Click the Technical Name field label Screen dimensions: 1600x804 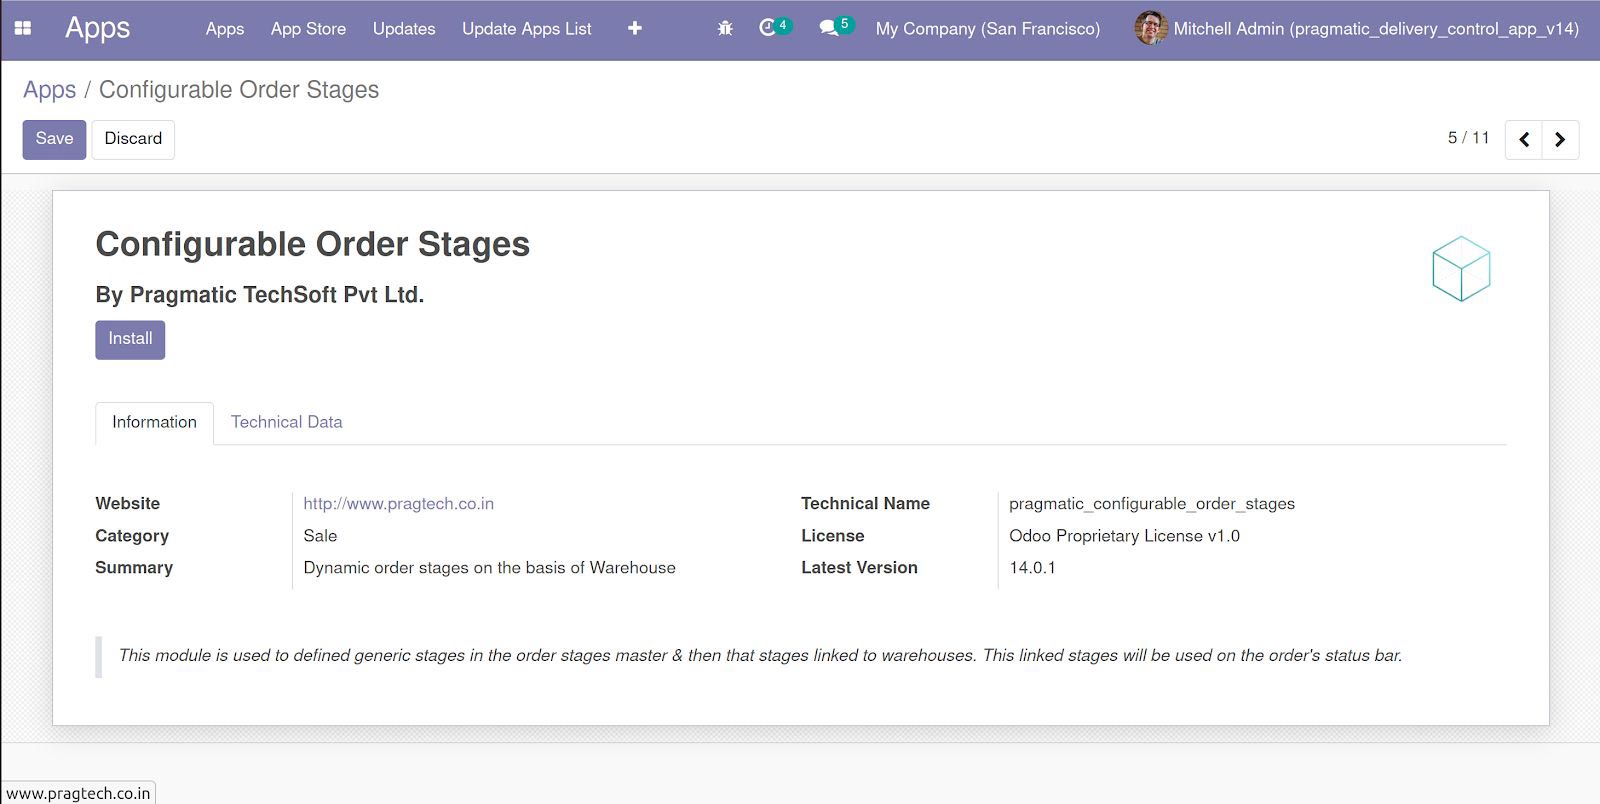coord(866,504)
